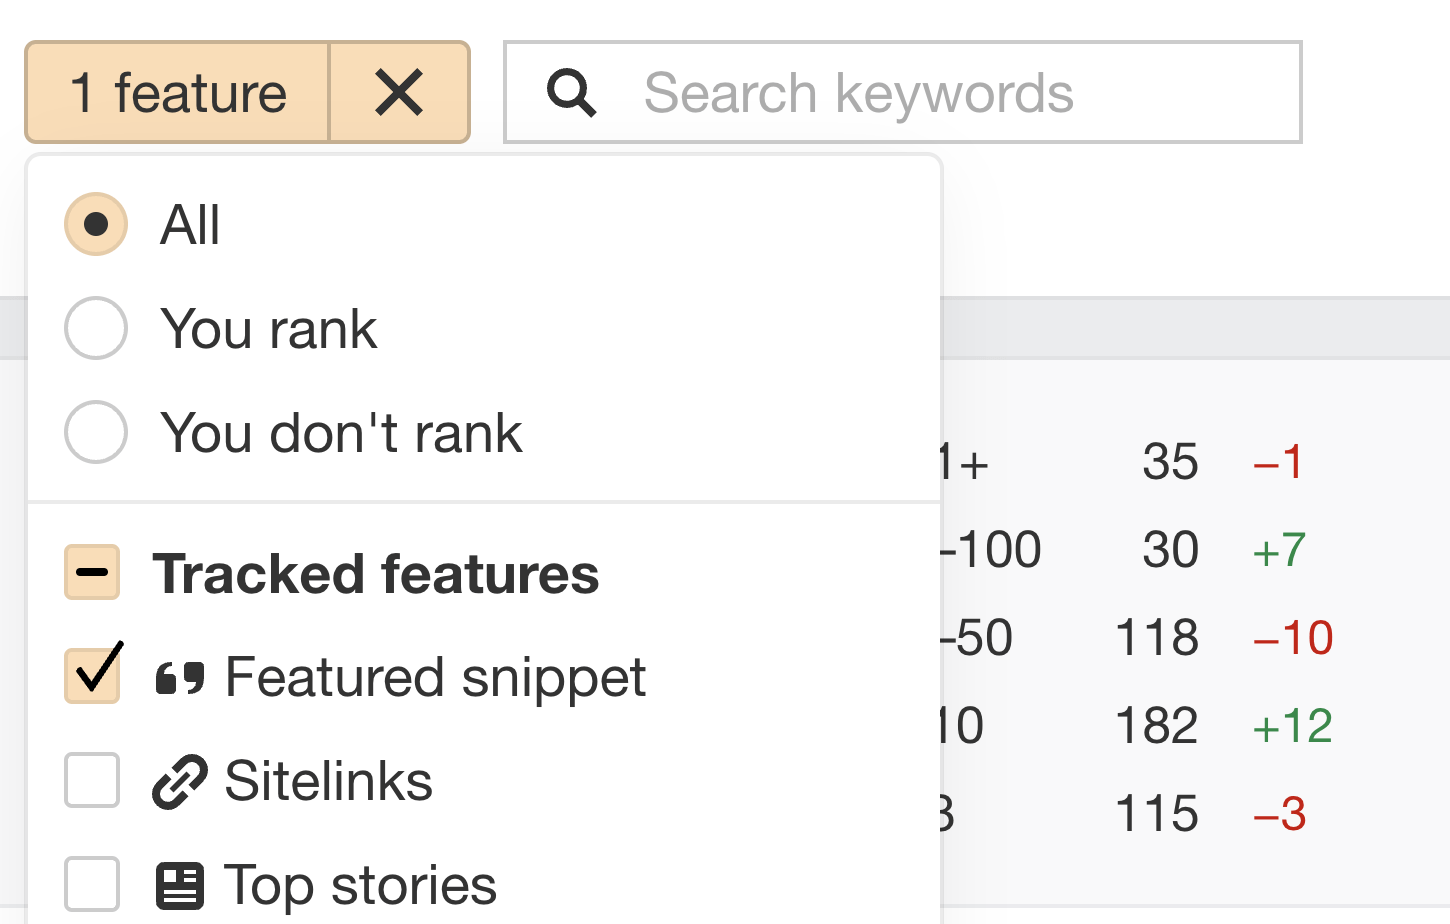Click the quotation mark Featured snippet icon
This screenshot has height=924, width=1450.
point(179,677)
